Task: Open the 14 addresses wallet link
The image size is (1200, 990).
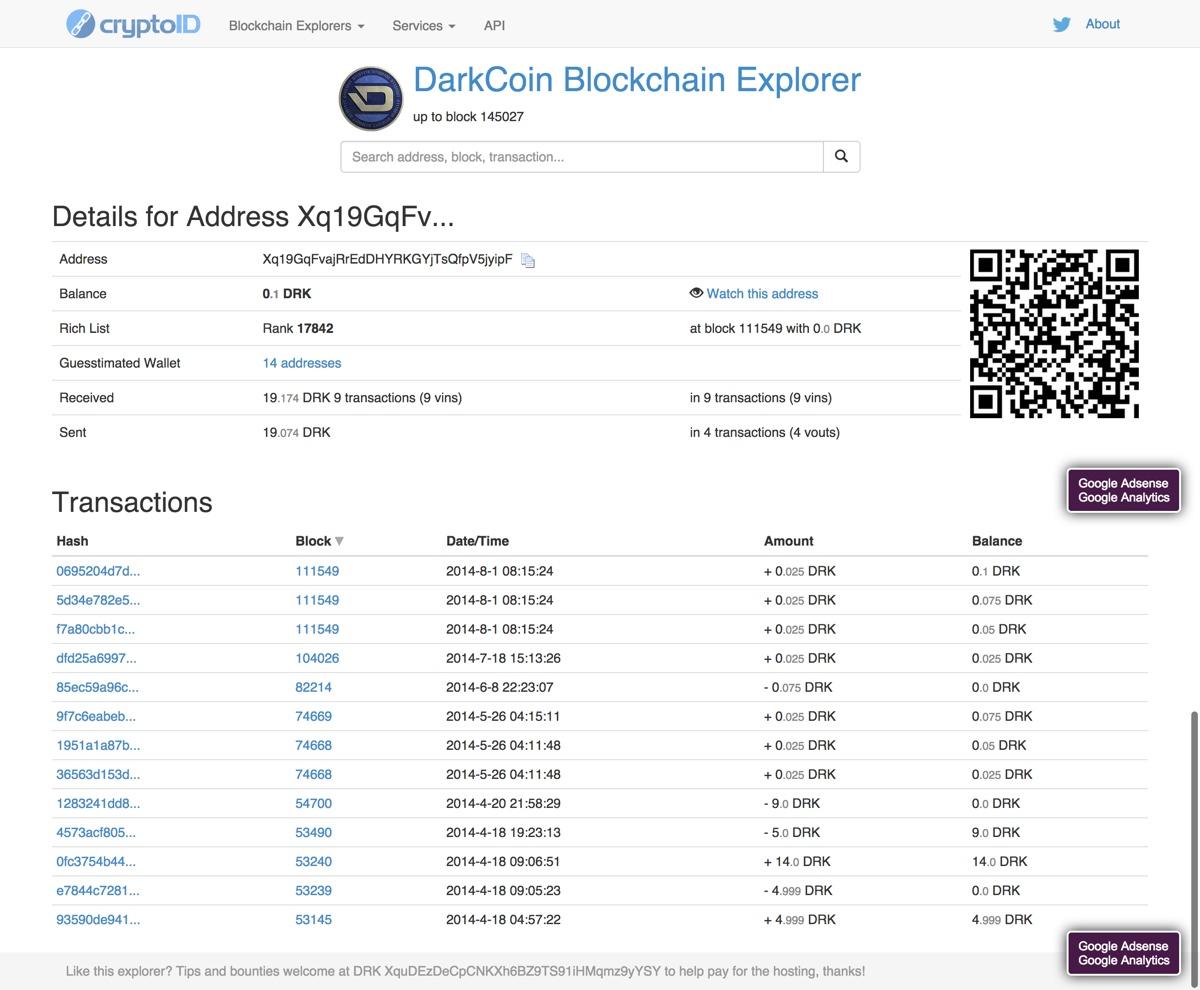Action: point(302,363)
